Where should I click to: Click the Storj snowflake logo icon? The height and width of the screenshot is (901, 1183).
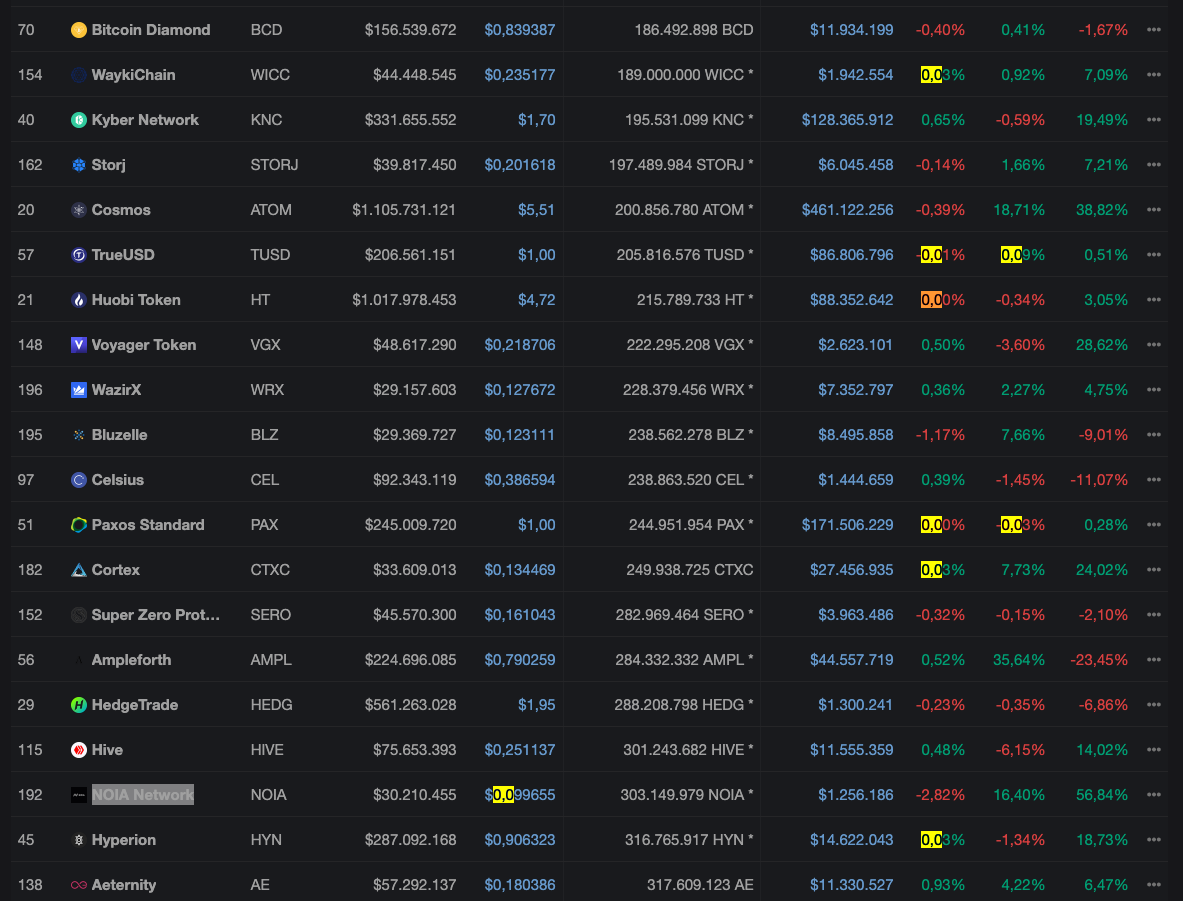79,165
